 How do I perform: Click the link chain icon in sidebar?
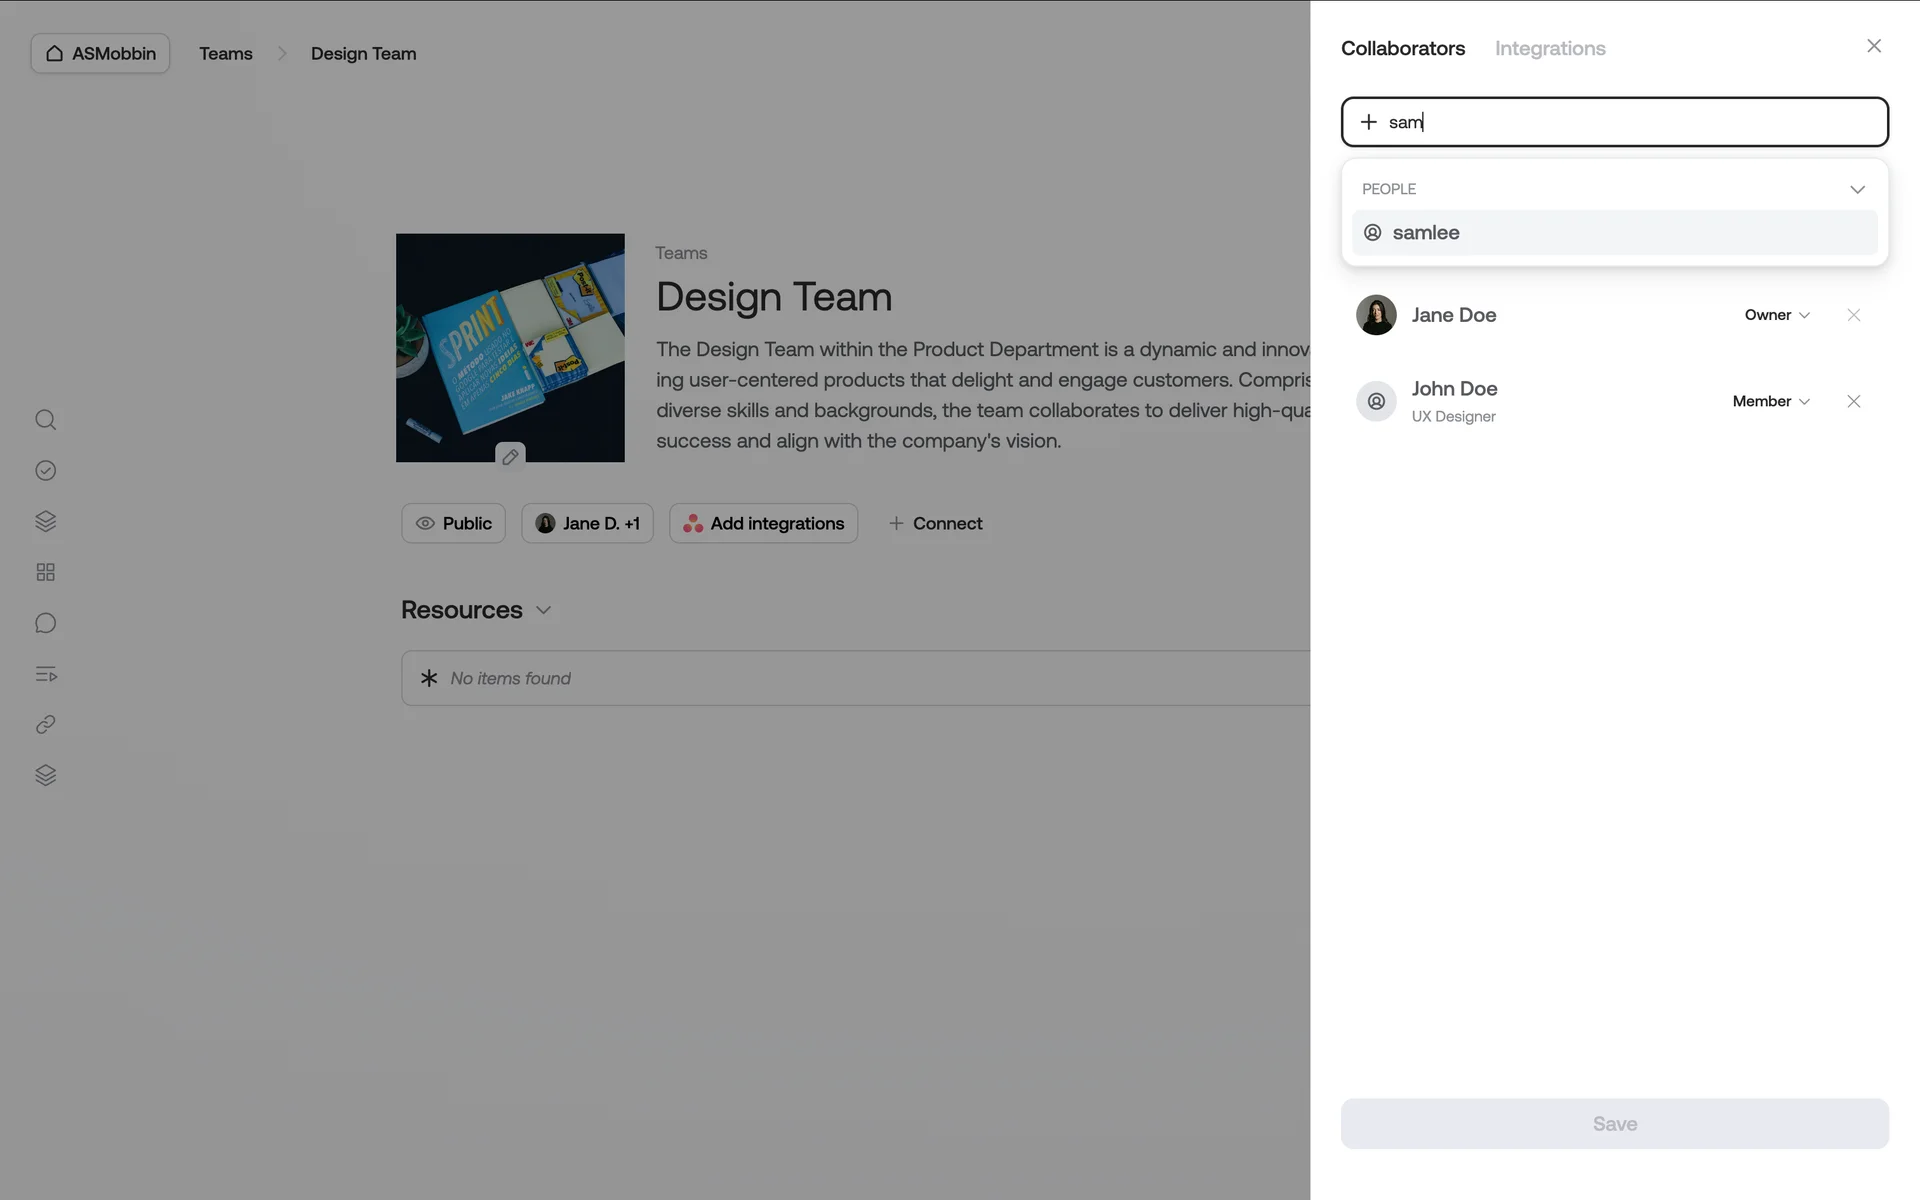pyautogui.click(x=45, y=725)
